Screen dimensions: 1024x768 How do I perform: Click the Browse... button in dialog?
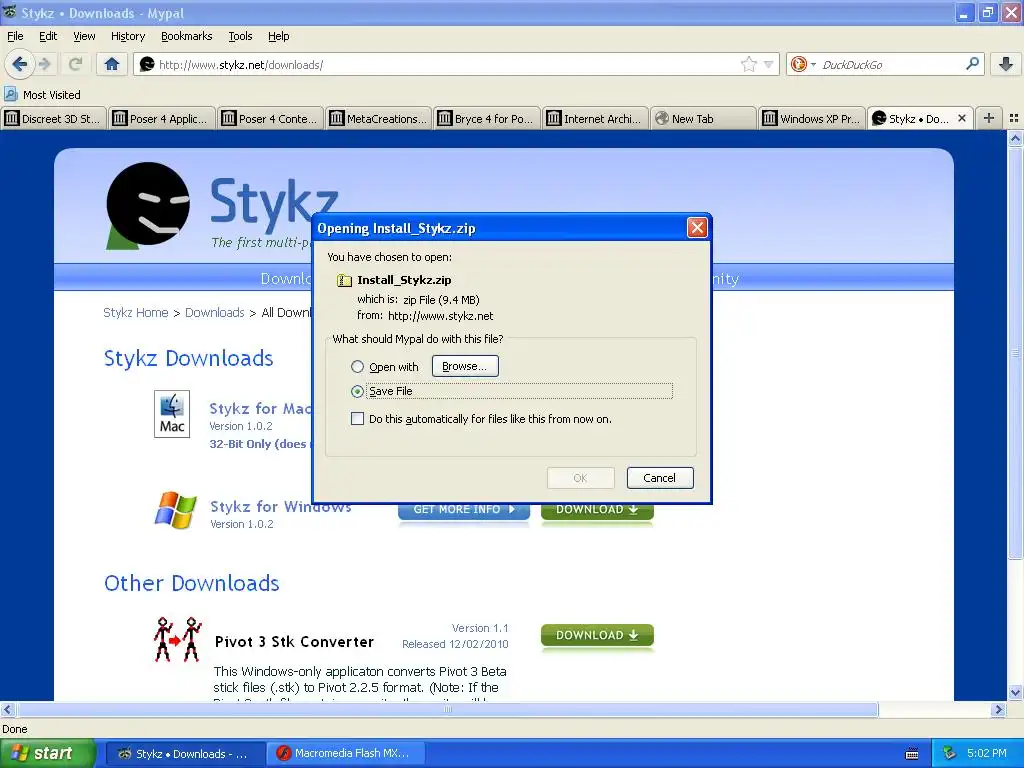click(x=465, y=366)
